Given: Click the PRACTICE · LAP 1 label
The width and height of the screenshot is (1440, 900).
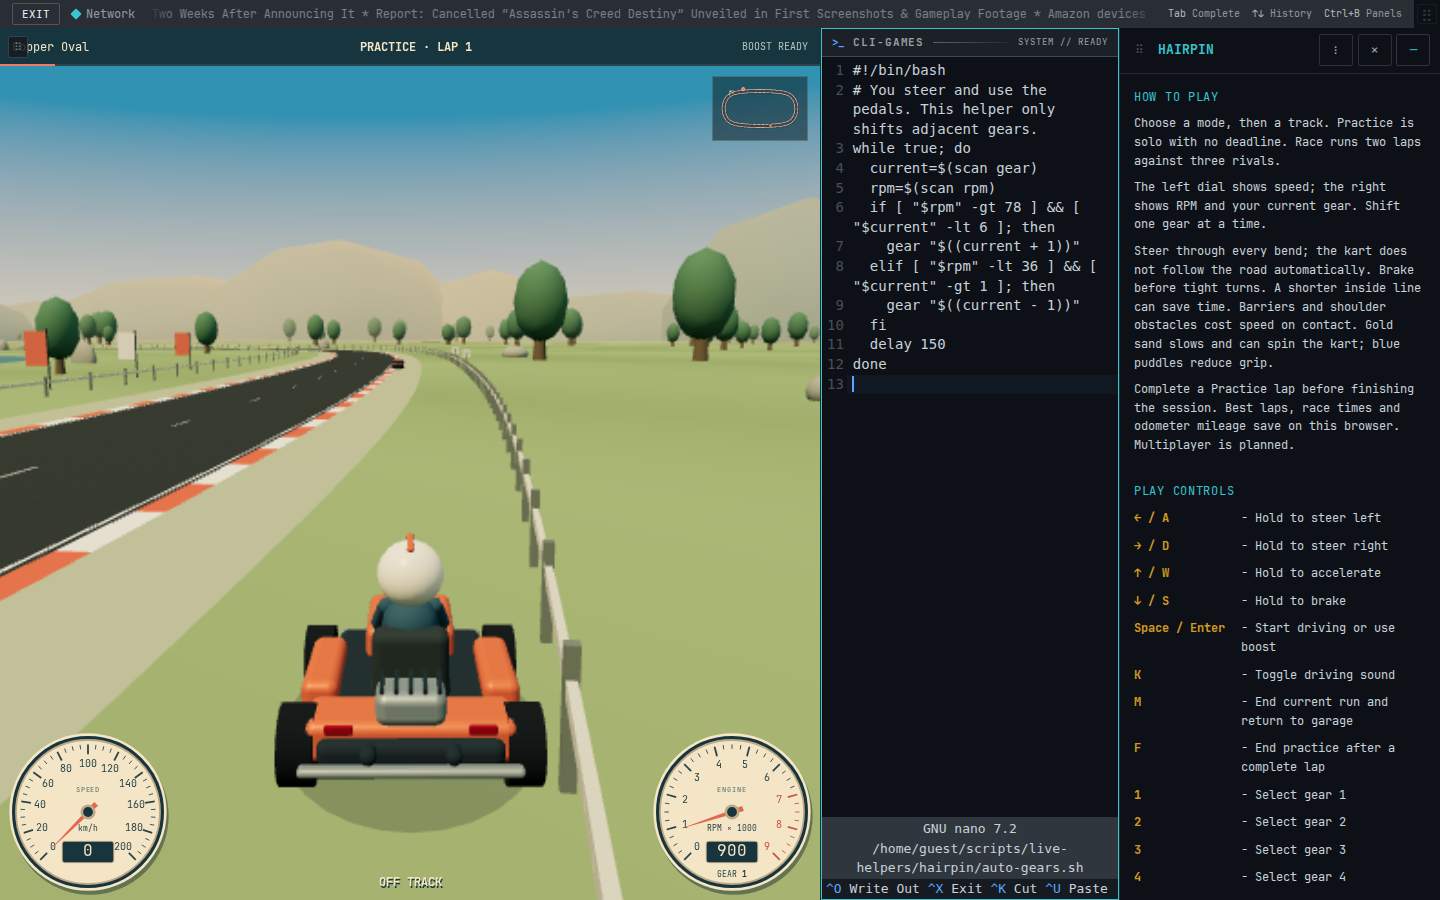Looking at the screenshot, I should tap(416, 47).
